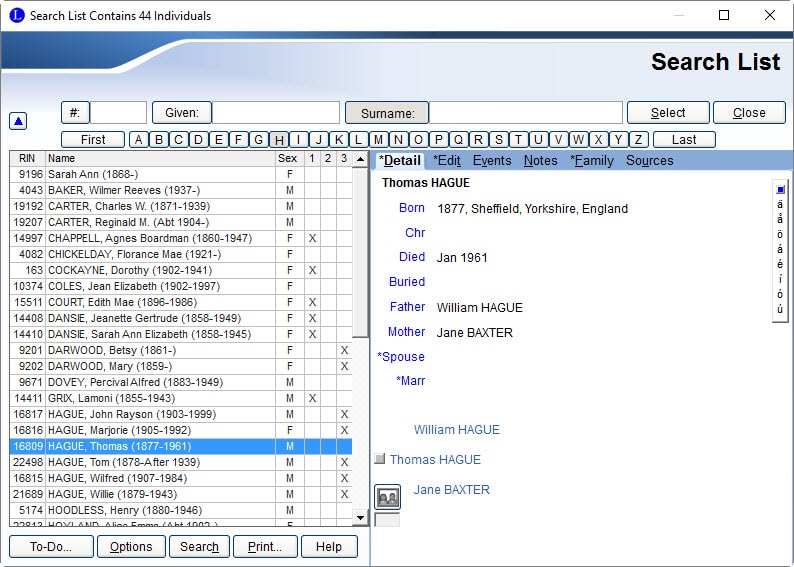794x567 pixels.
Task: Click the Select button
Action: (668, 112)
